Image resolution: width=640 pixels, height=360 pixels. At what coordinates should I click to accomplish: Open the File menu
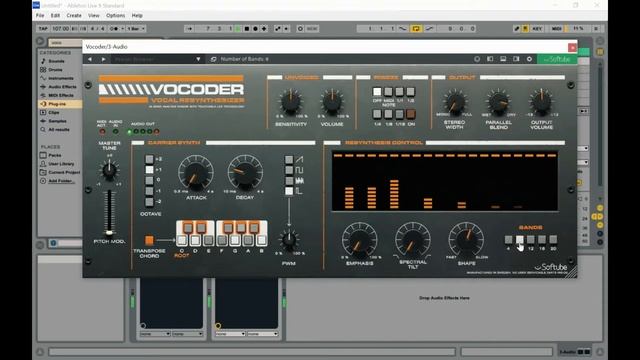pos(40,16)
